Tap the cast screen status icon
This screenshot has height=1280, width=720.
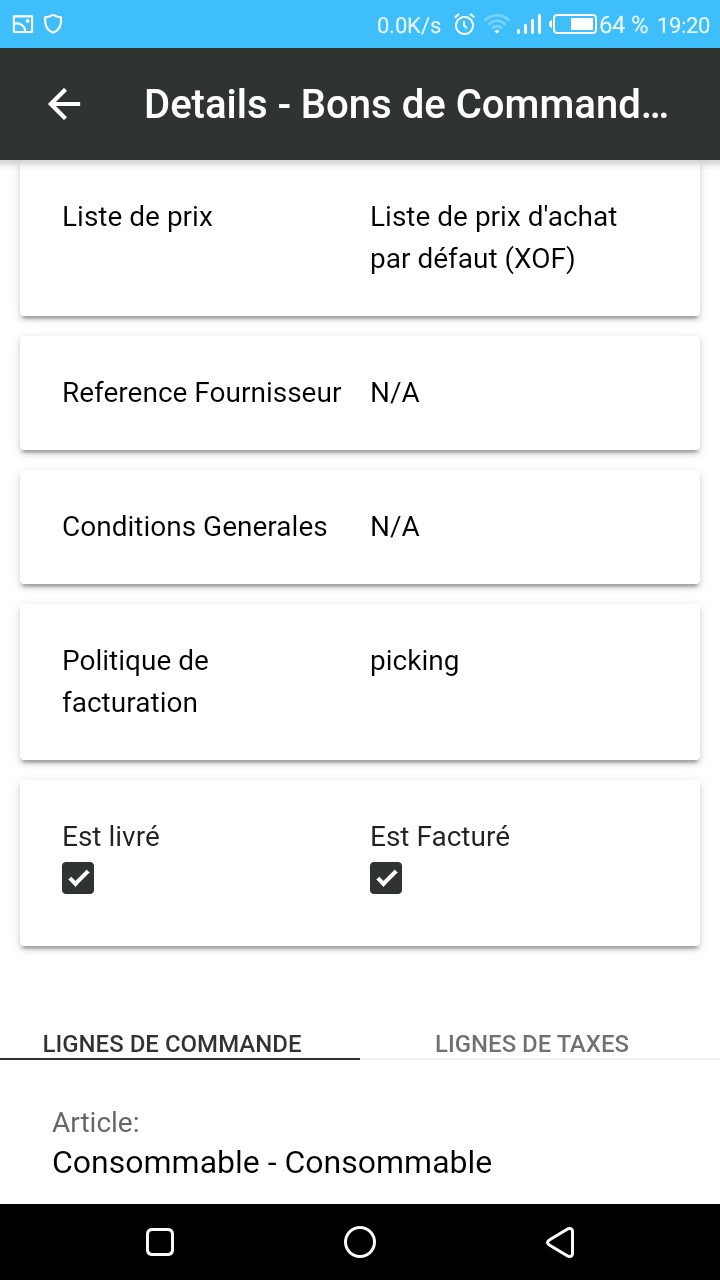pyautogui.click(x=22, y=24)
